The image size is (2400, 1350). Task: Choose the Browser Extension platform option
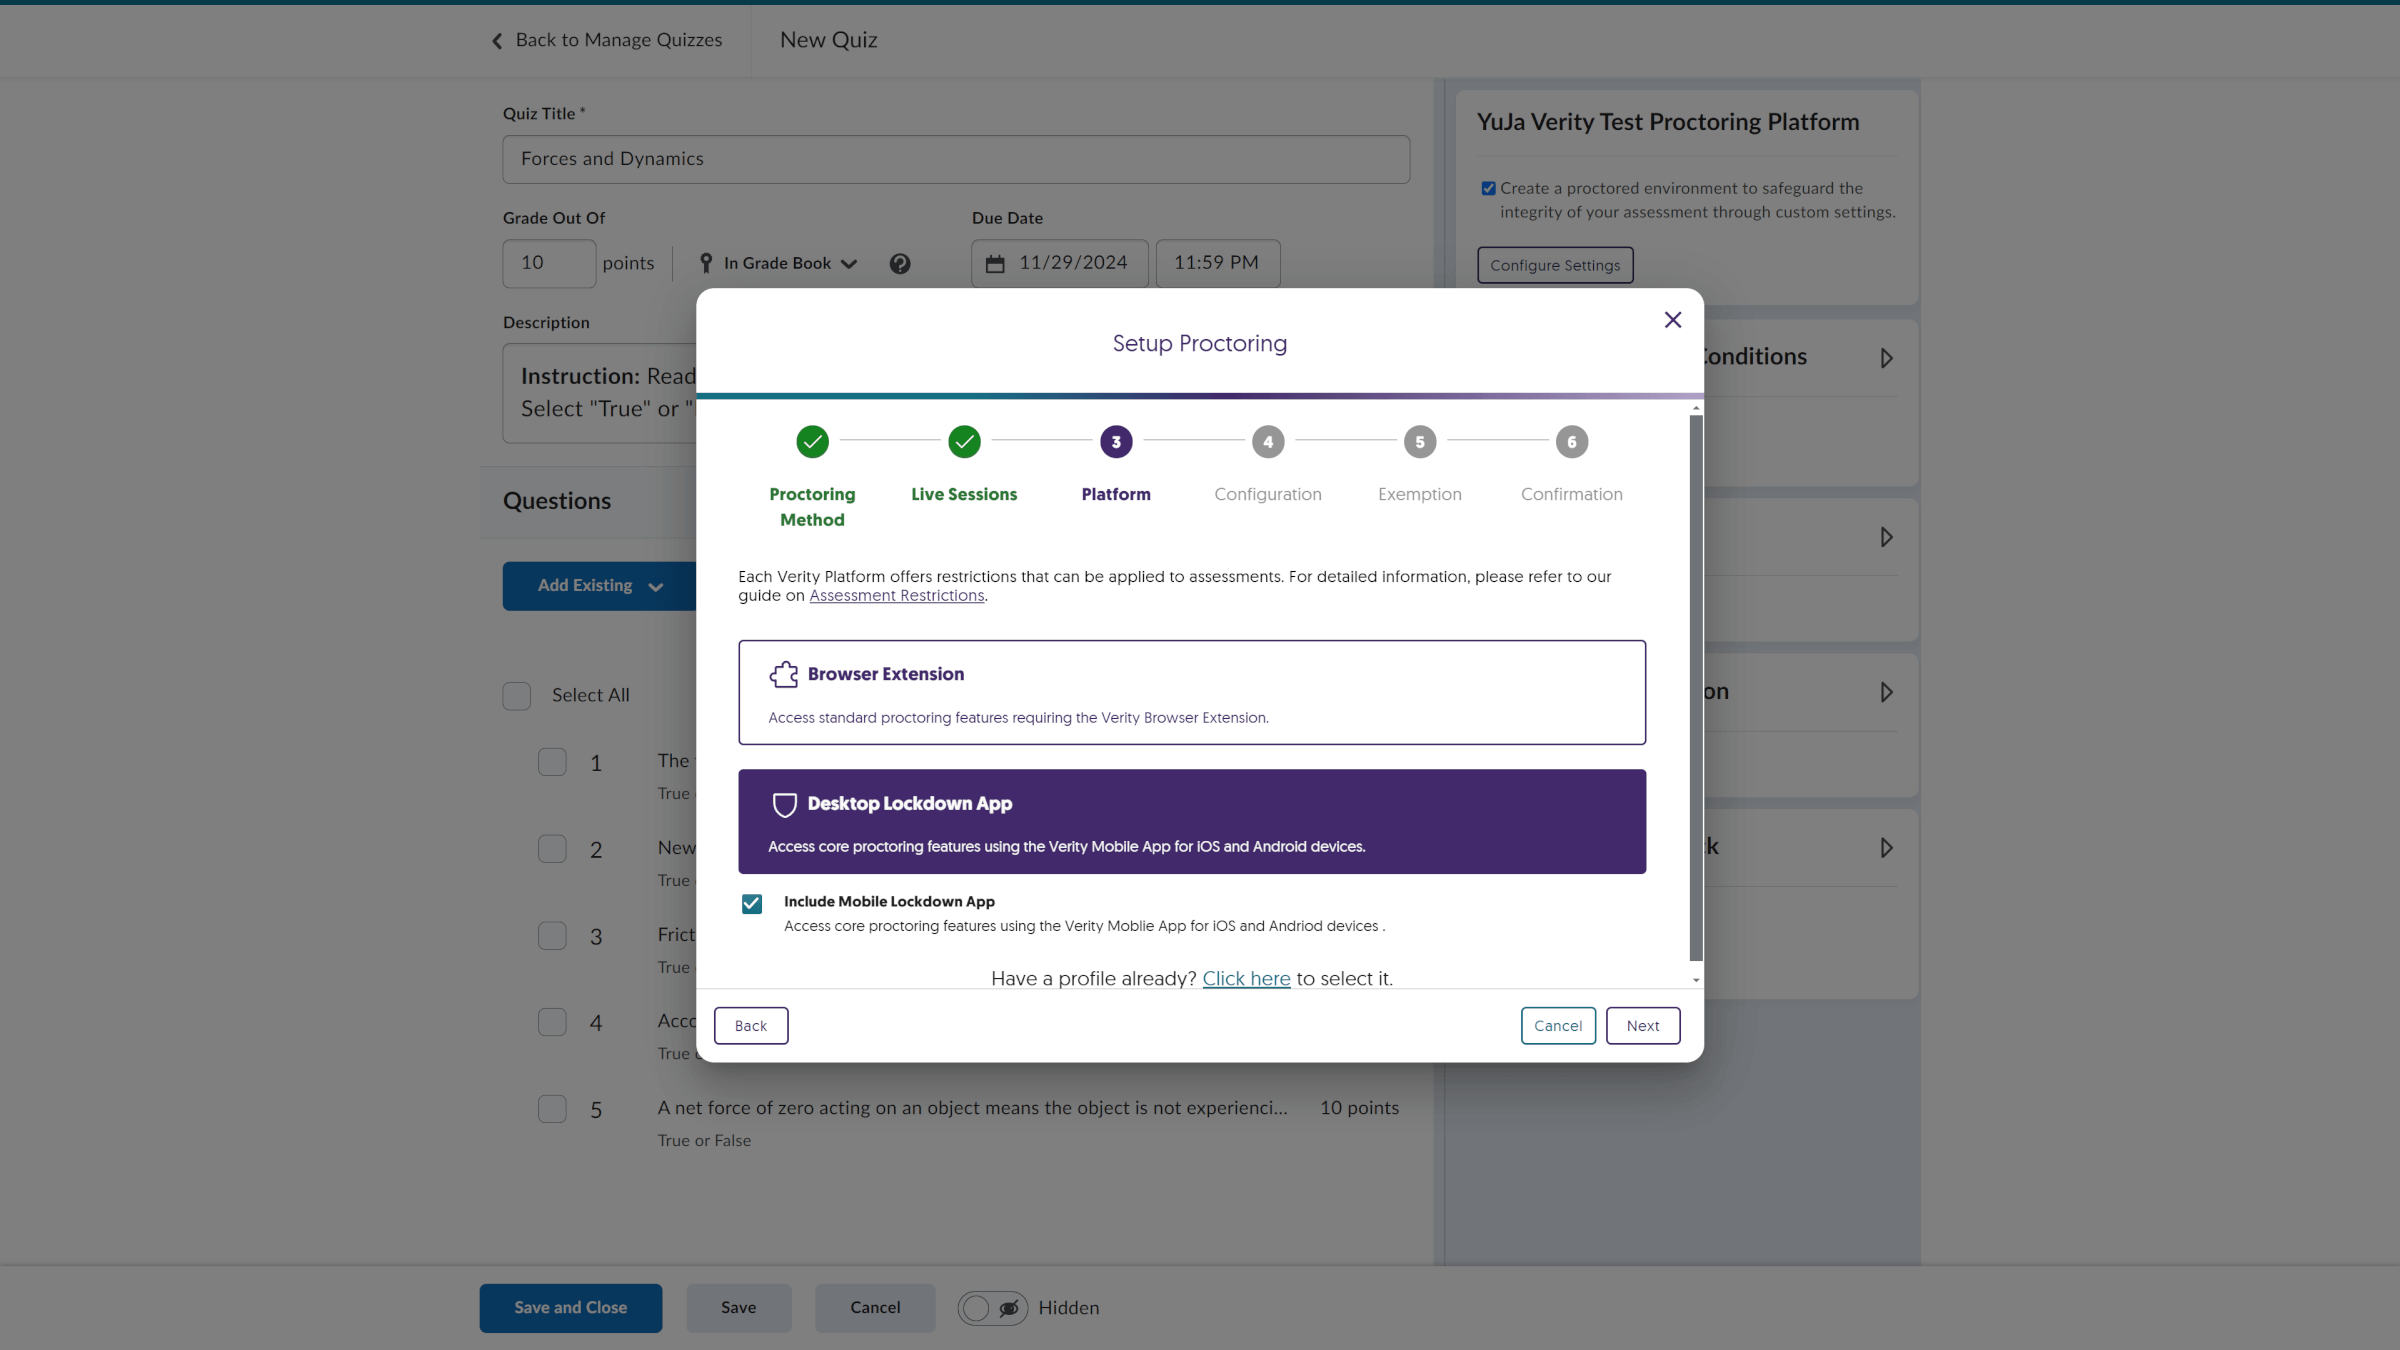pos(1192,692)
